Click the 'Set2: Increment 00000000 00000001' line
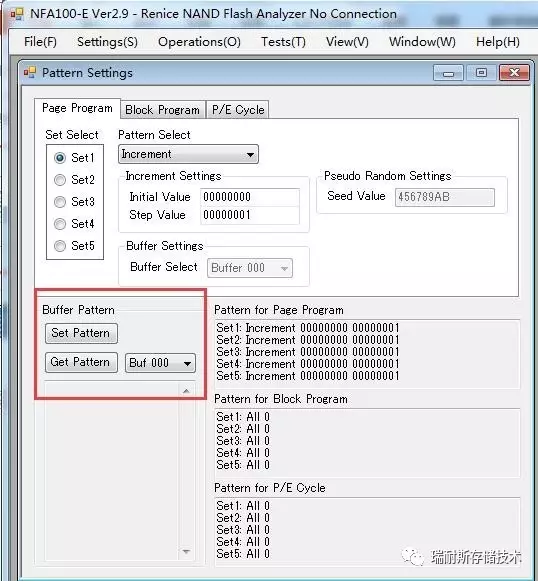The height and width of the screenshot is (581, 538). click(308, 340)
